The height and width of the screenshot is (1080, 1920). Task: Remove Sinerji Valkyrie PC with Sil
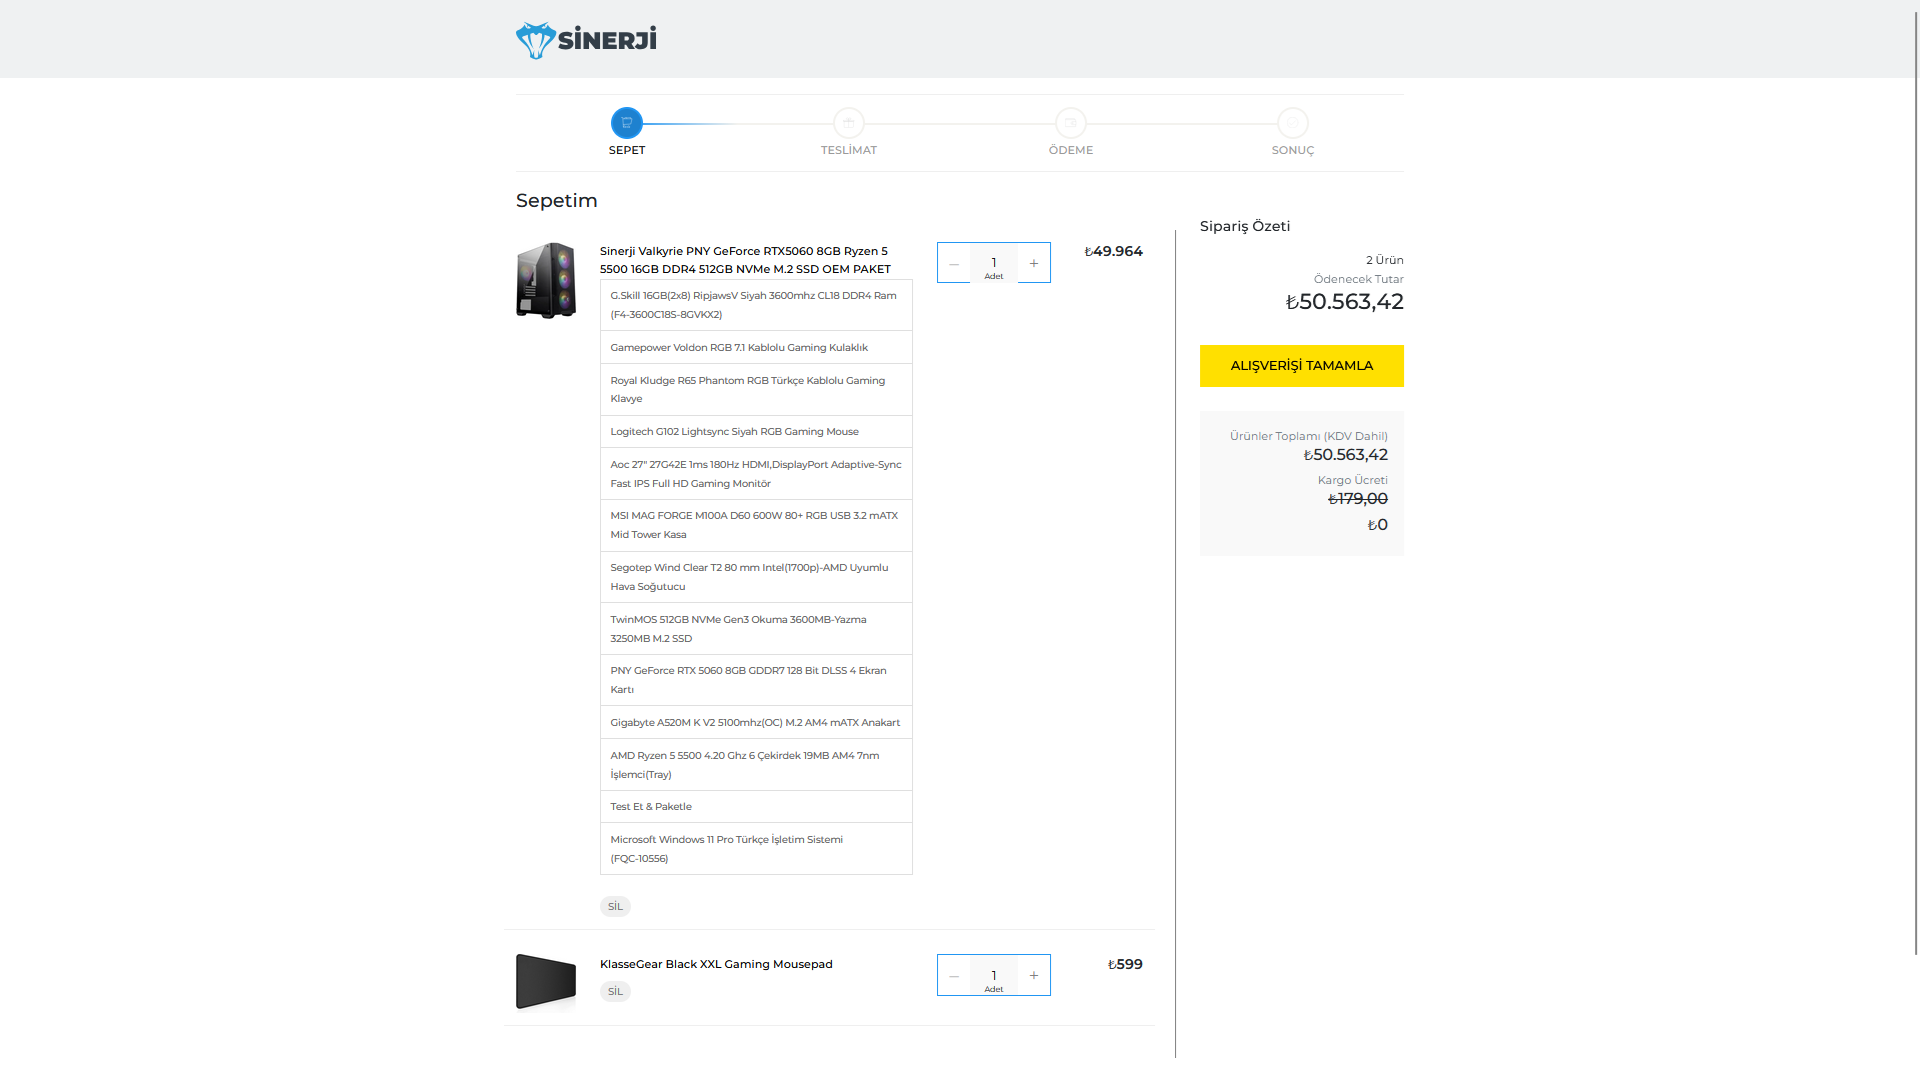click(x=615, y=906)
